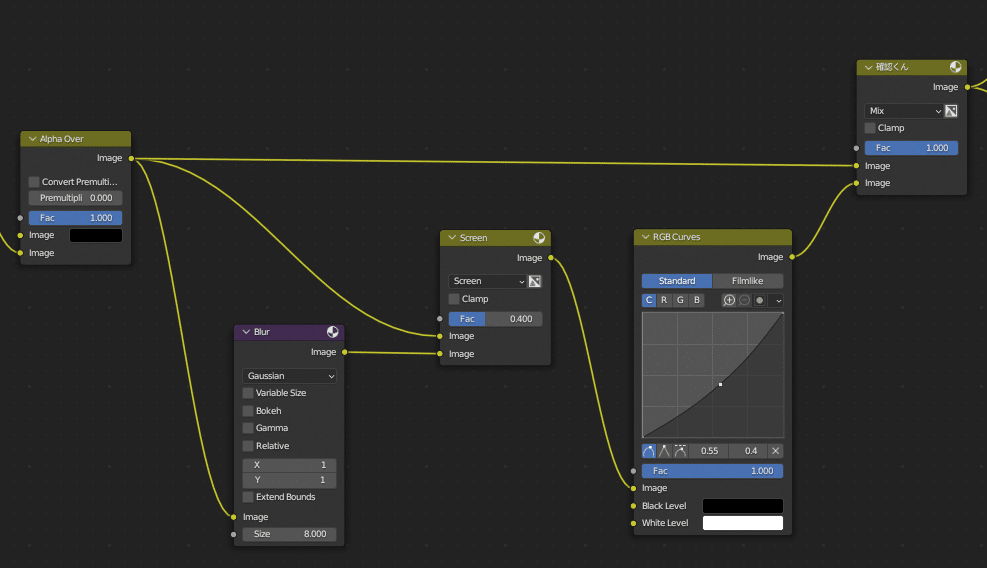Click Screen node Image output socket

[551, 258]
